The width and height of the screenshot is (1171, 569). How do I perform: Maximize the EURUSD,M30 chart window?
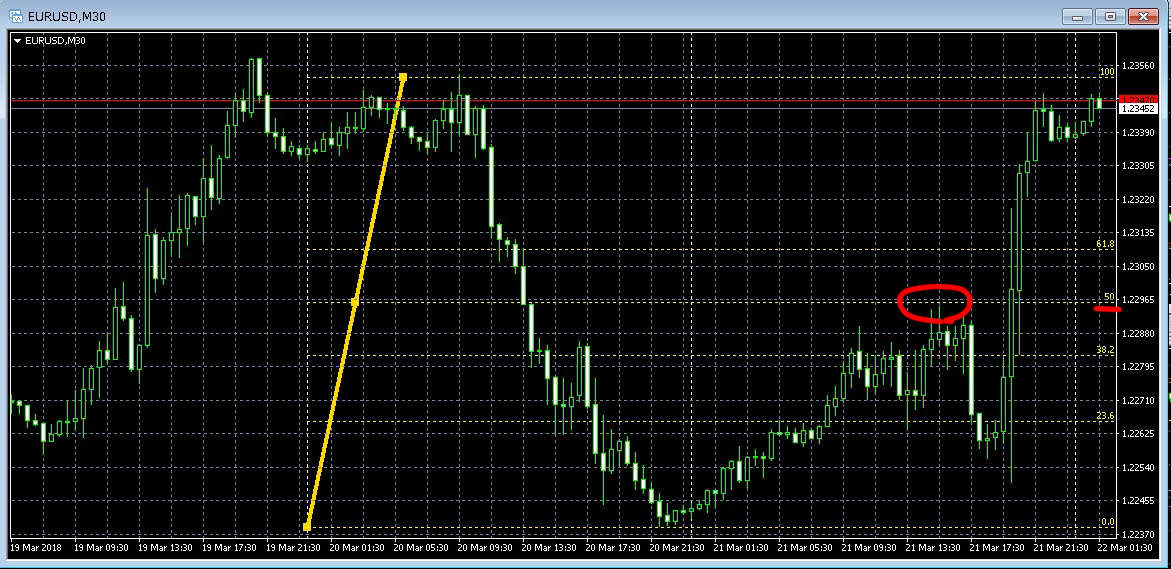1110,16
